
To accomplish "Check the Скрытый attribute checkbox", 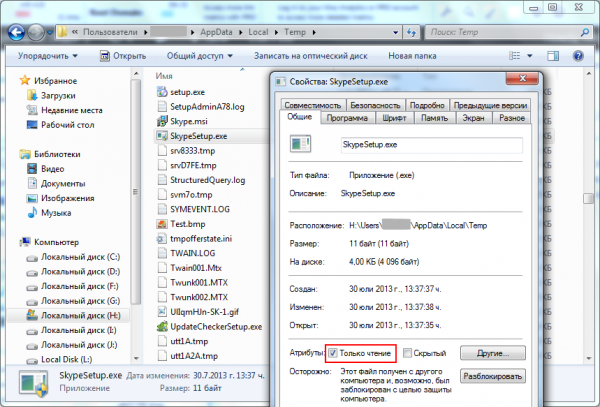I will coord(408,353).
